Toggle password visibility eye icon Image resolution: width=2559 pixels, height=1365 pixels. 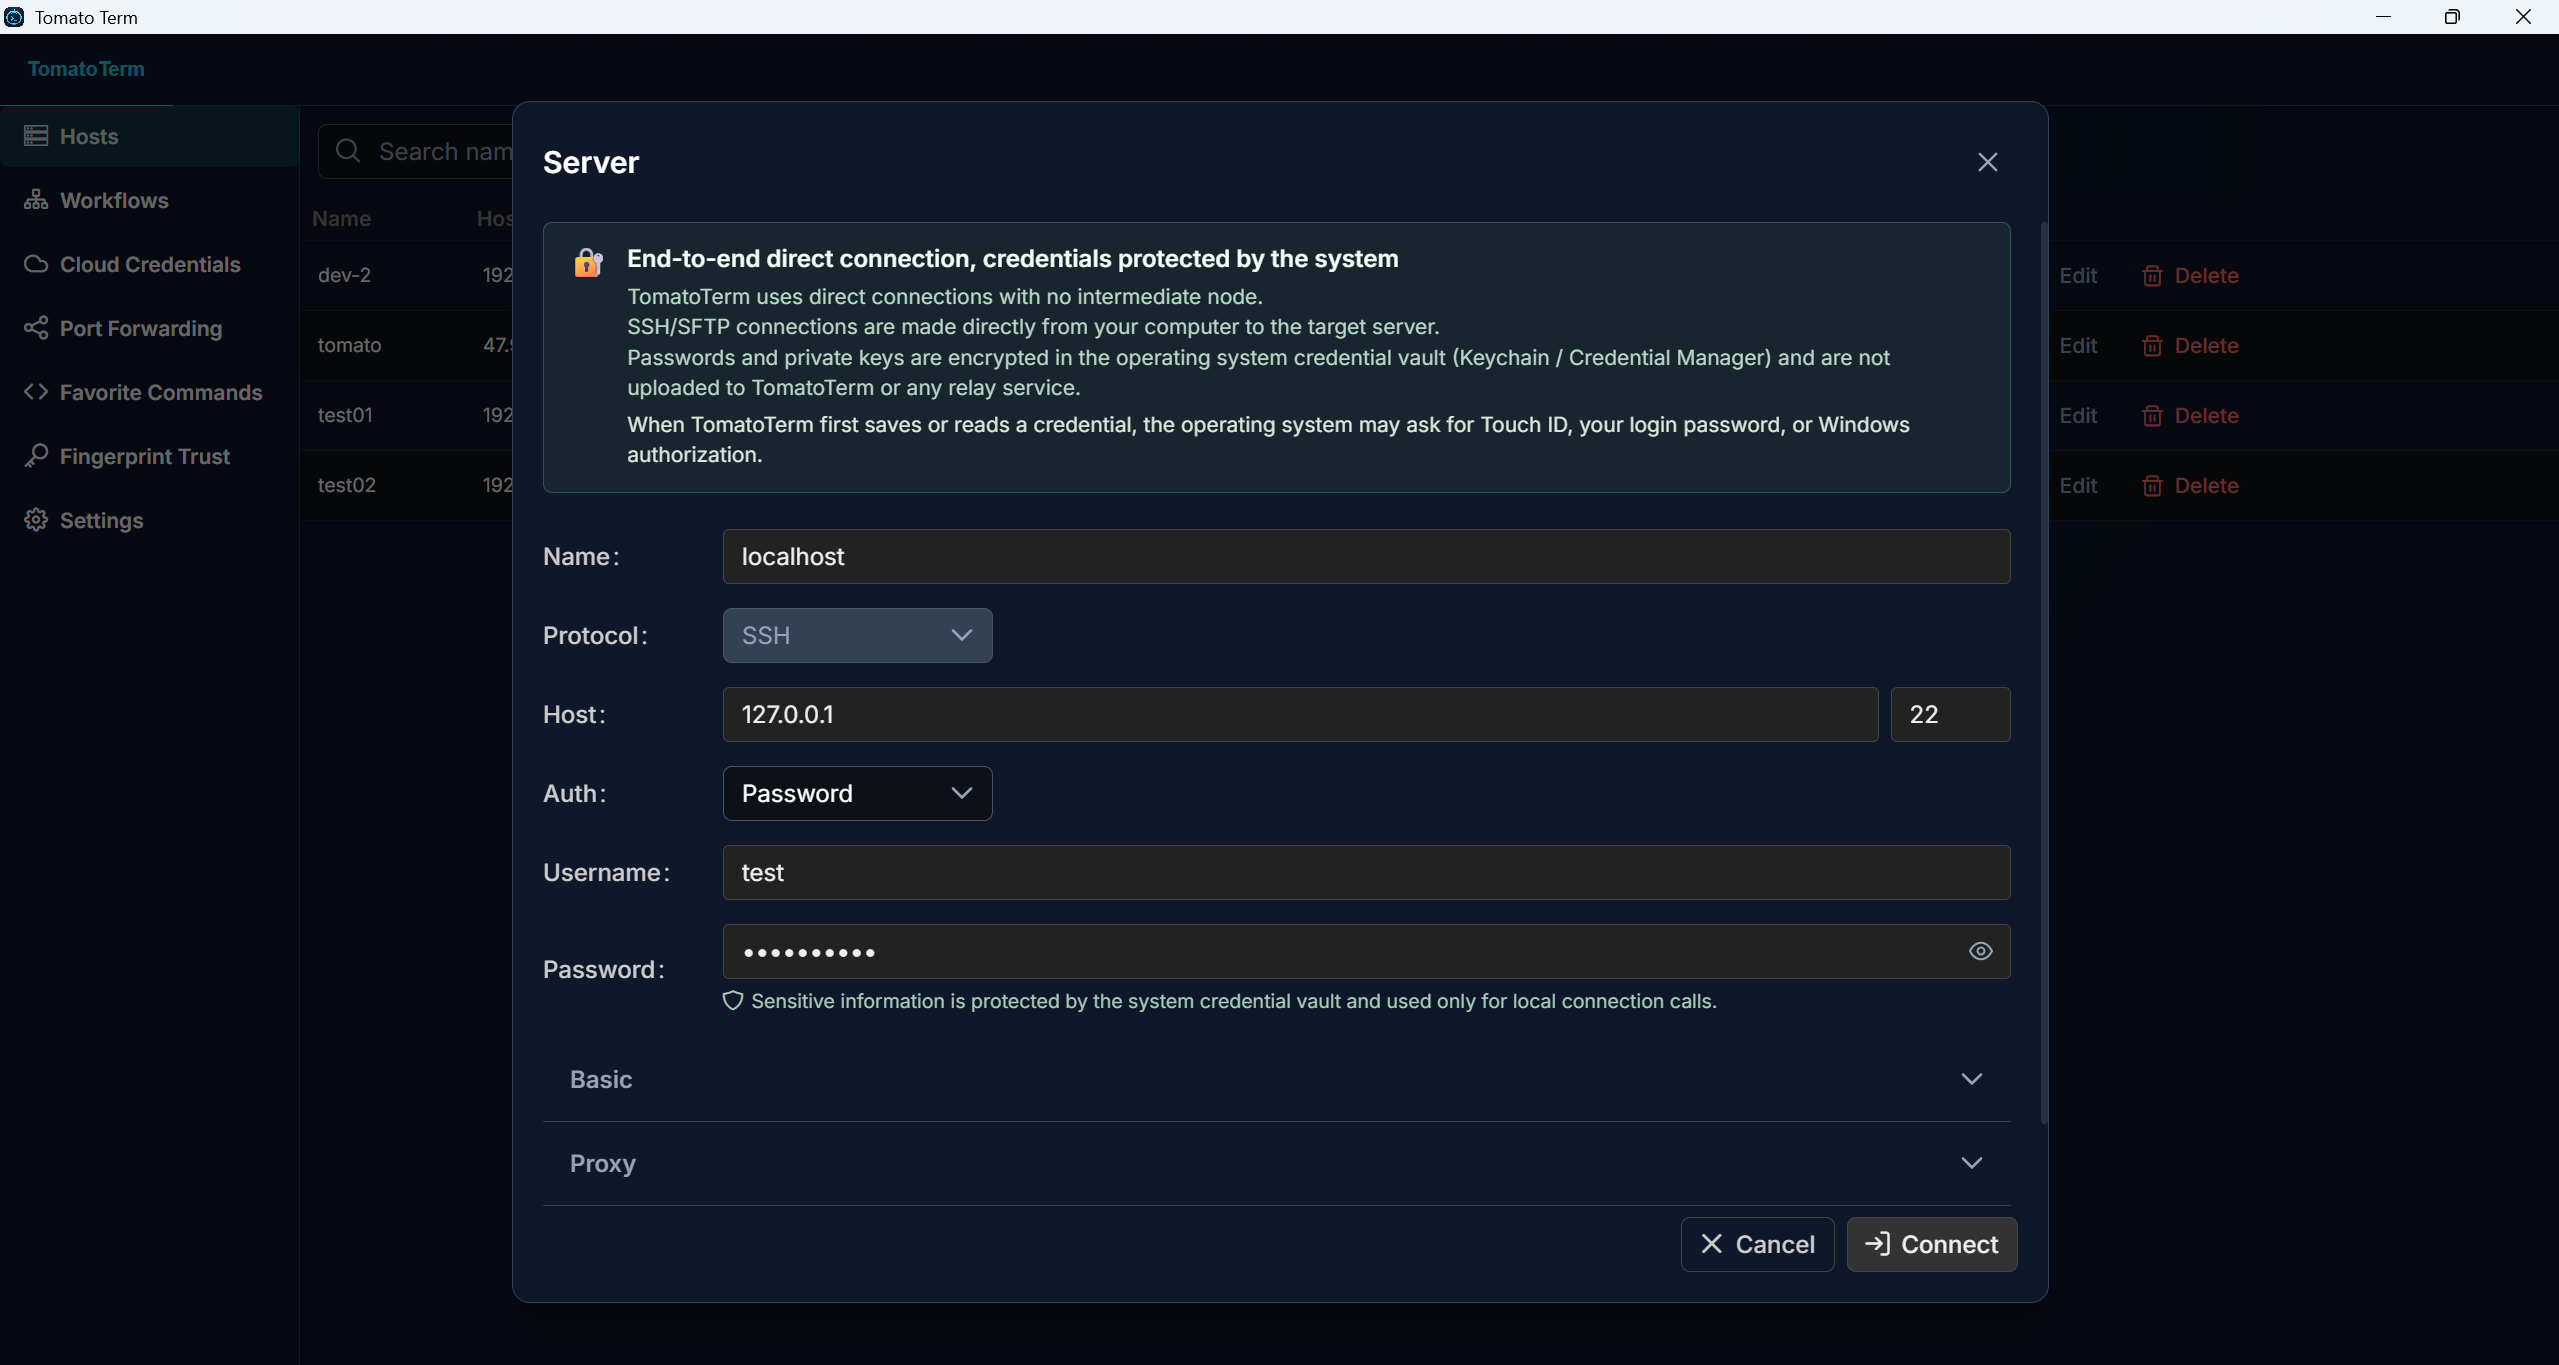coord(1980,951)
